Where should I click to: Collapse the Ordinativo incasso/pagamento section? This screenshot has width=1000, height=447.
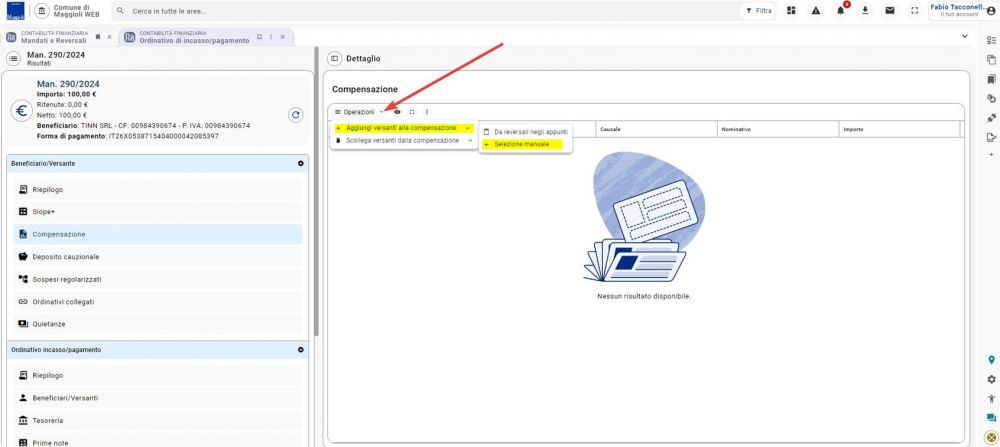[300, 349]
